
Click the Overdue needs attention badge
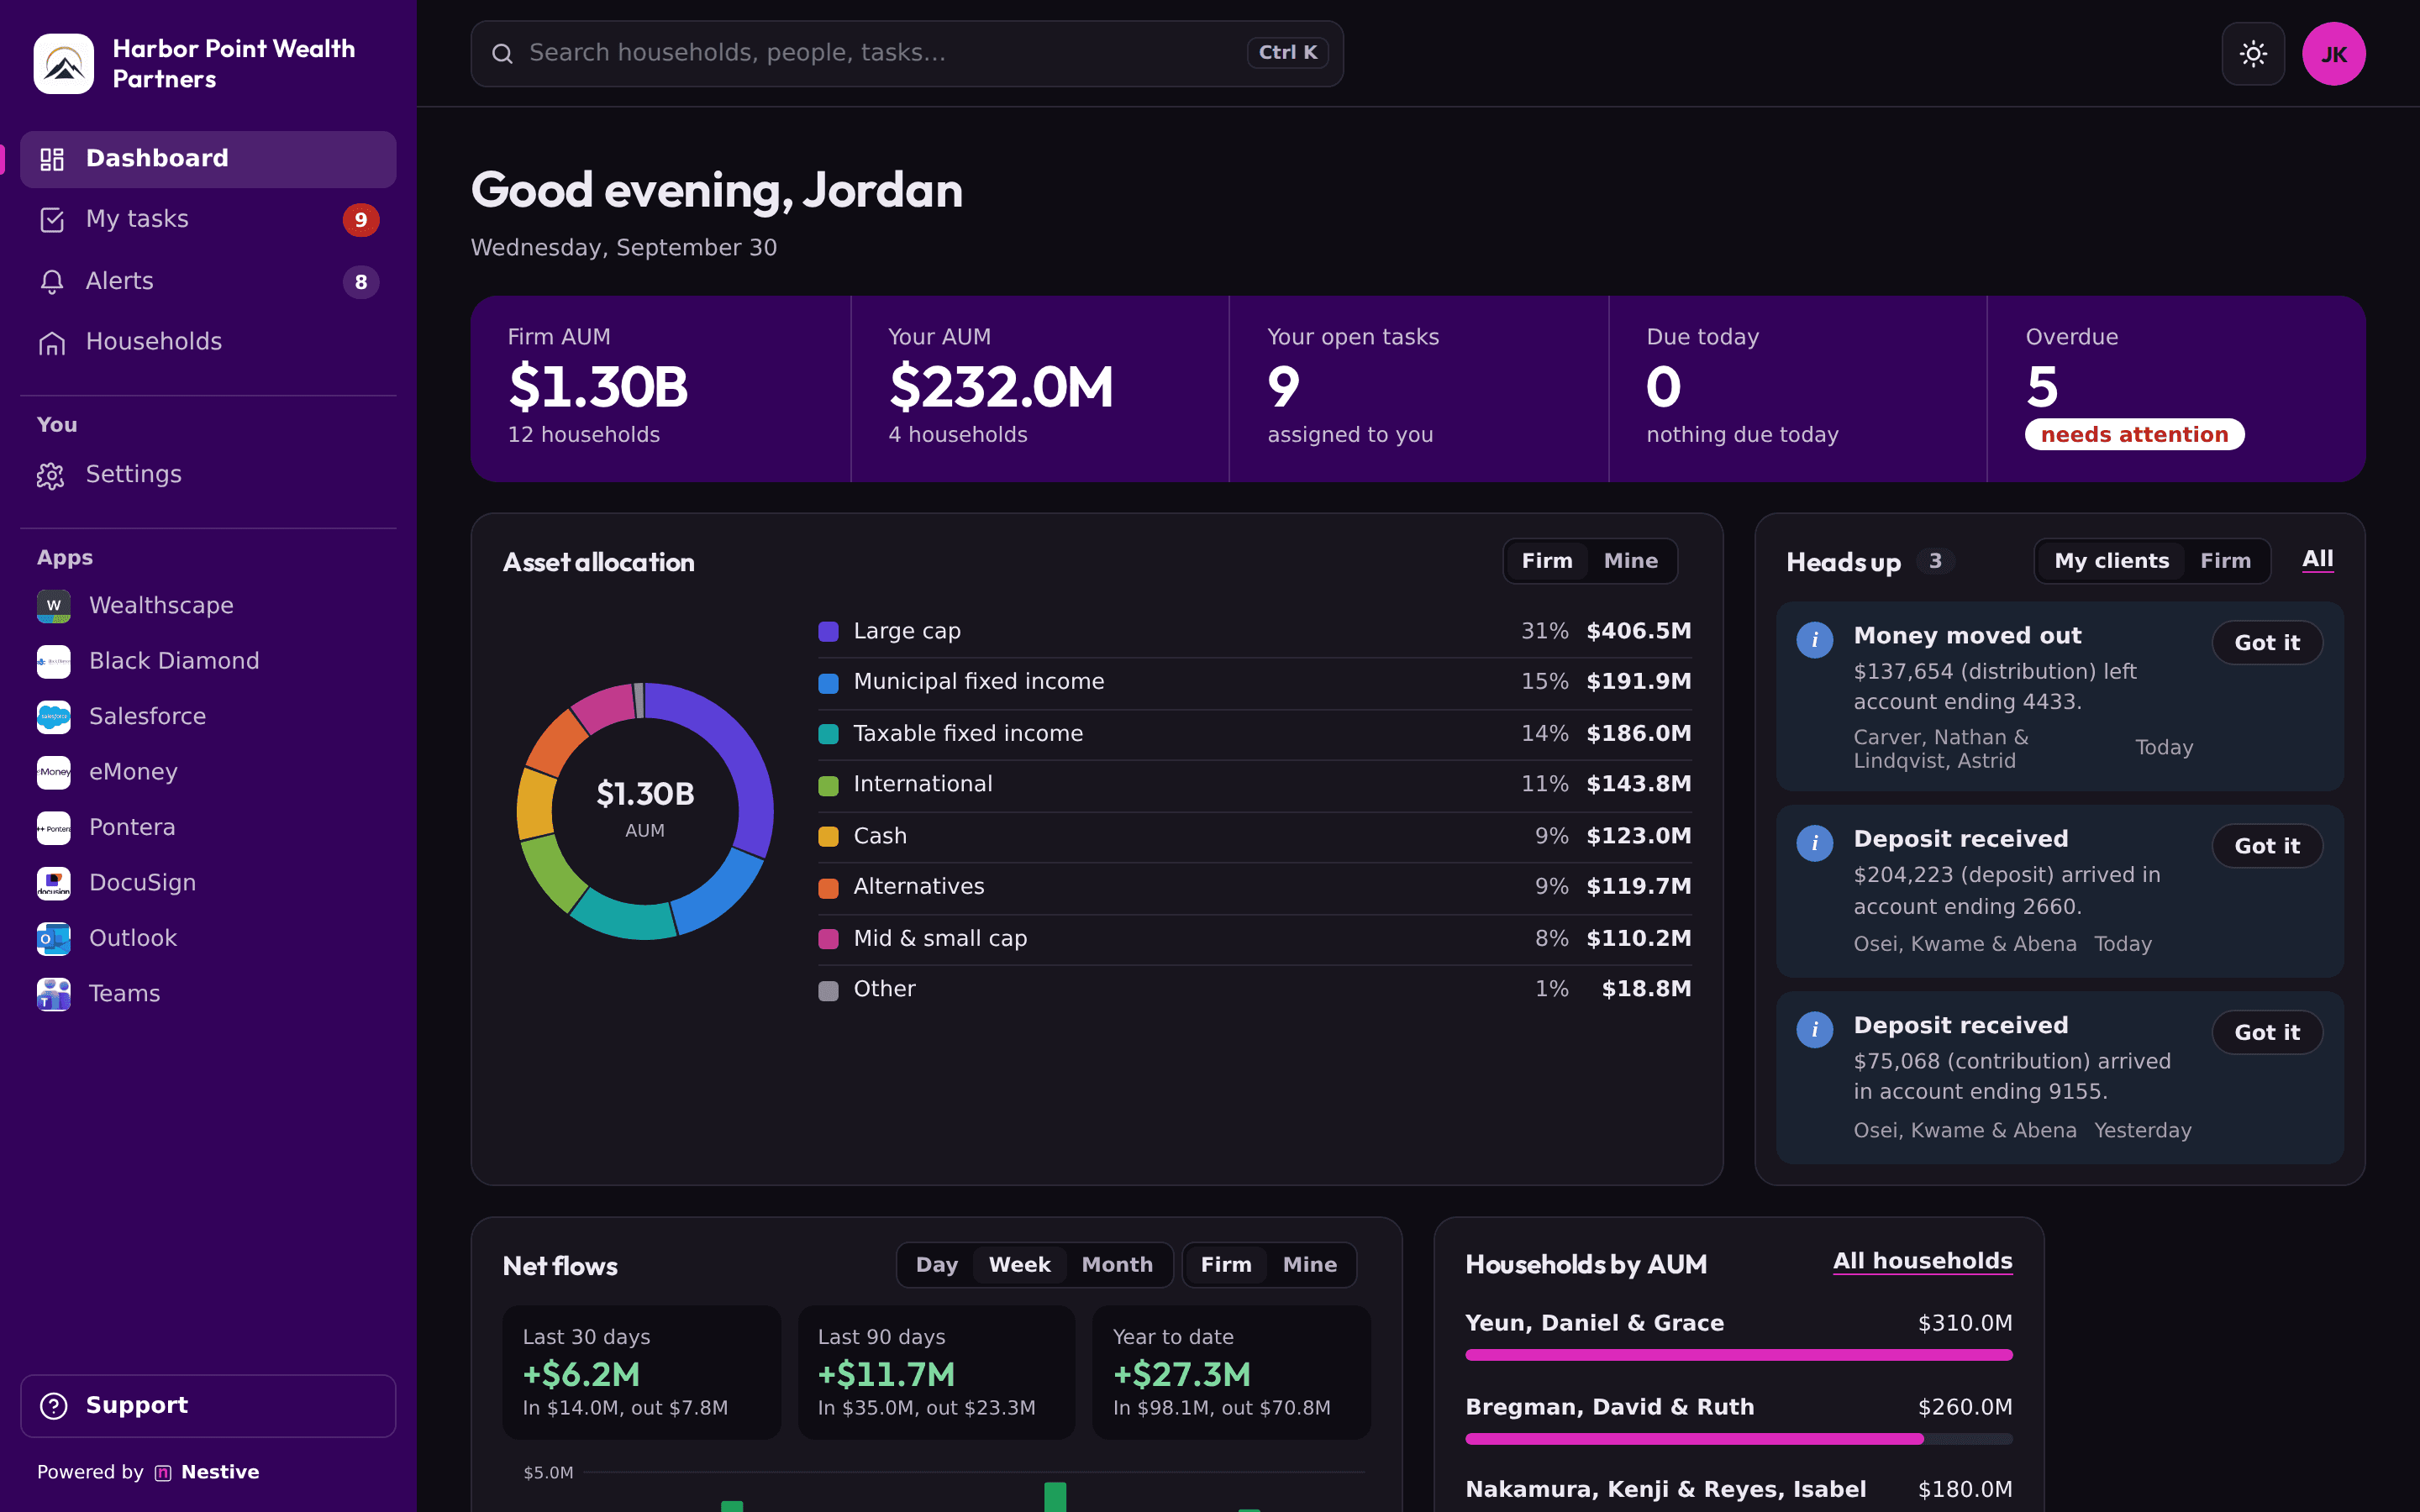2134,435
